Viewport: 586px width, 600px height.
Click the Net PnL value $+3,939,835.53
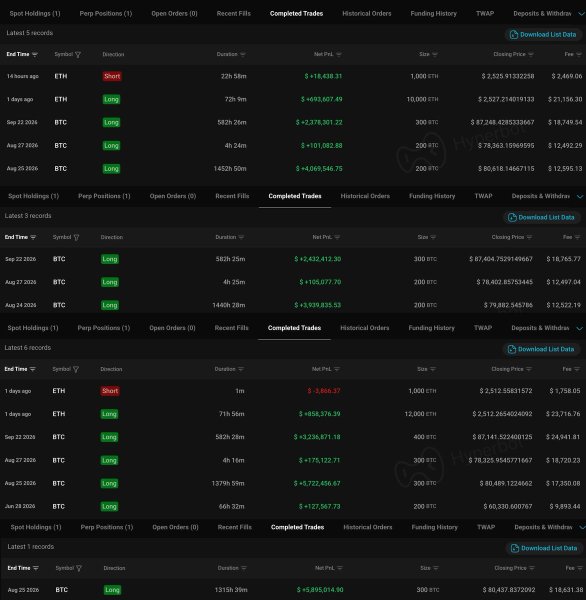[x=318, y=305]
